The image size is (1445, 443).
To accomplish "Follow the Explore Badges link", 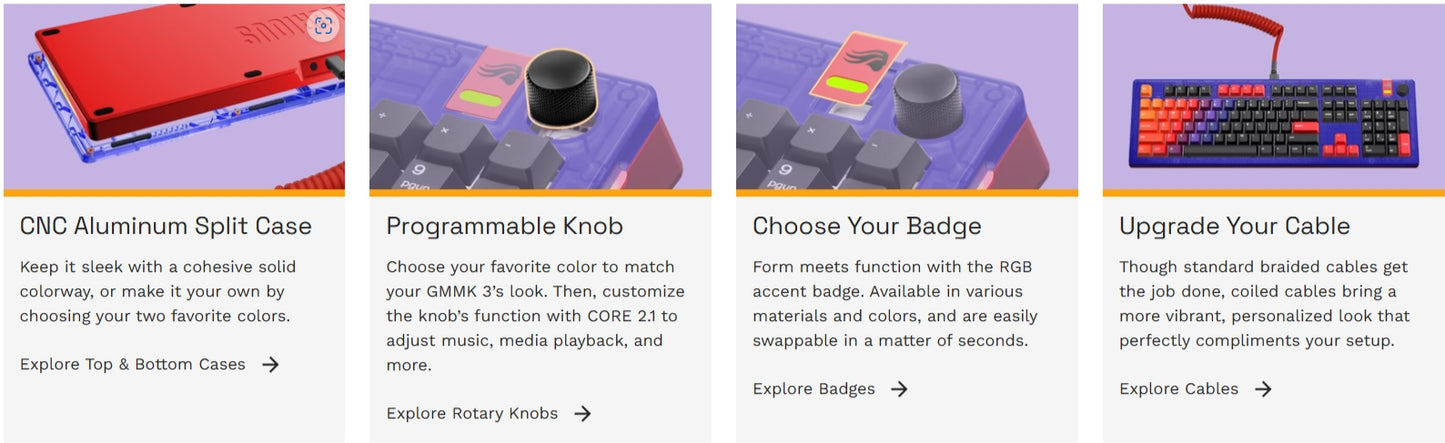I will (814, 389).
